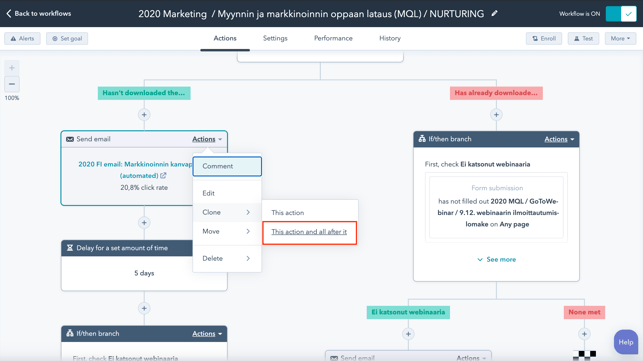Click the 20,8% click rate text
Image resolution: width=643 pixels, height=361 pixels.
[144, 187]
